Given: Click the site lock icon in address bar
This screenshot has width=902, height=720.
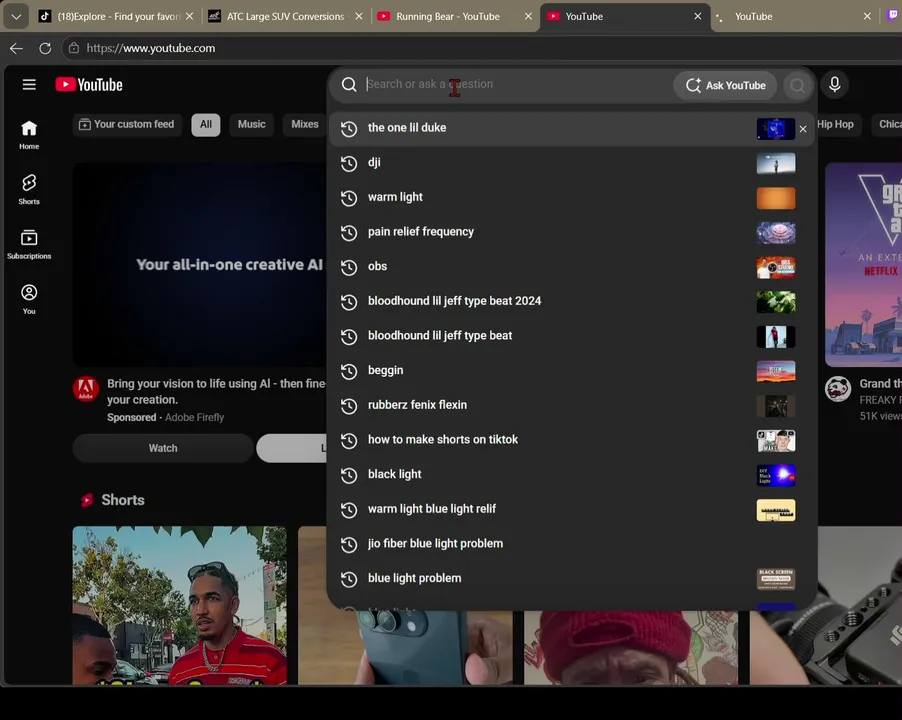Looking at the screenshot, I should pyautogui.click(x=74, y=48).
